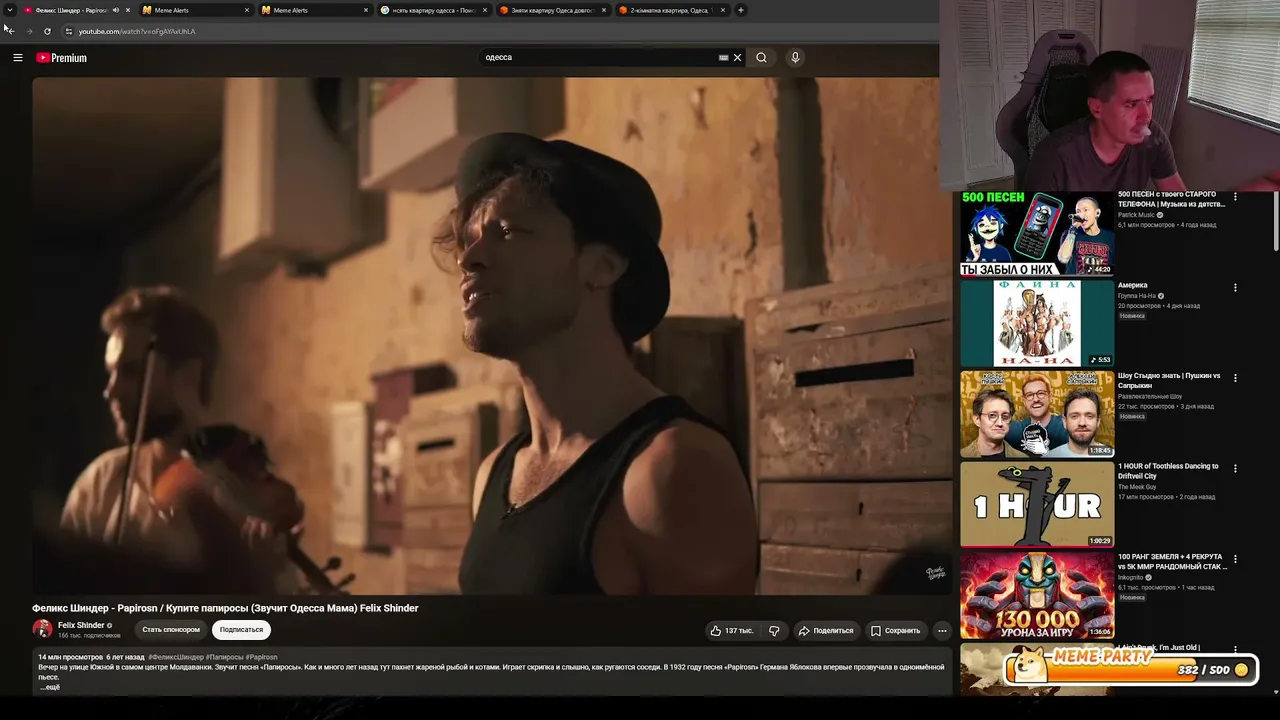
Task: Open 130 000 урона за игру thumbnail
Action: coord(1037,595)
